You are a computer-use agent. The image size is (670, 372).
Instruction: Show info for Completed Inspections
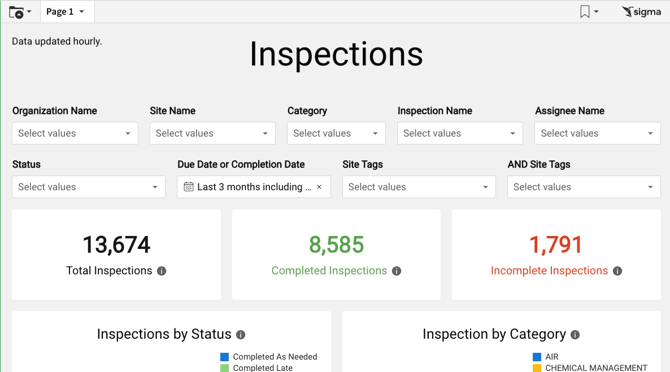point(397,271)
